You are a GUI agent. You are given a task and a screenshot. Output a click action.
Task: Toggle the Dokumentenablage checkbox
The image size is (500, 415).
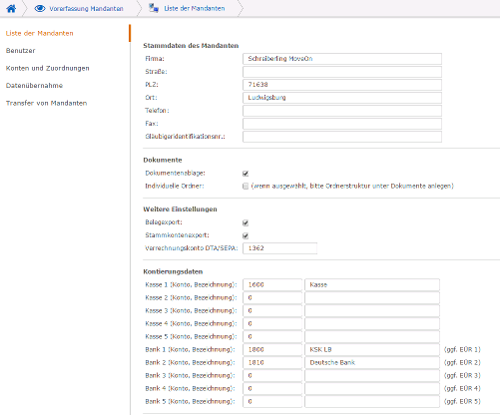[246, 173]
